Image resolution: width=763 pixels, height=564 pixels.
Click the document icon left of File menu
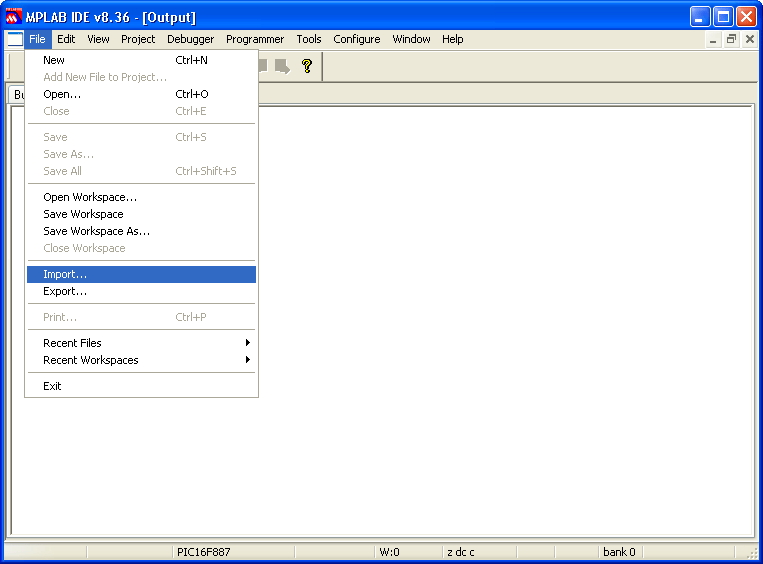pos(15,39)
